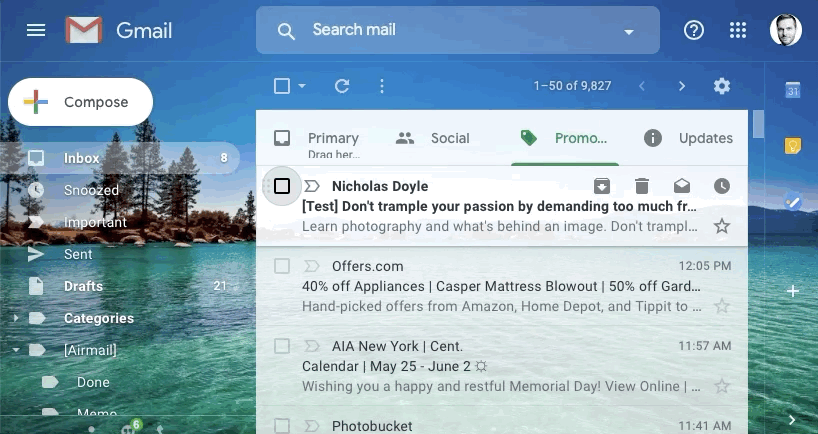Click the Gmail wordmark text
Screen dimensions: 818x434
point(144,31)
